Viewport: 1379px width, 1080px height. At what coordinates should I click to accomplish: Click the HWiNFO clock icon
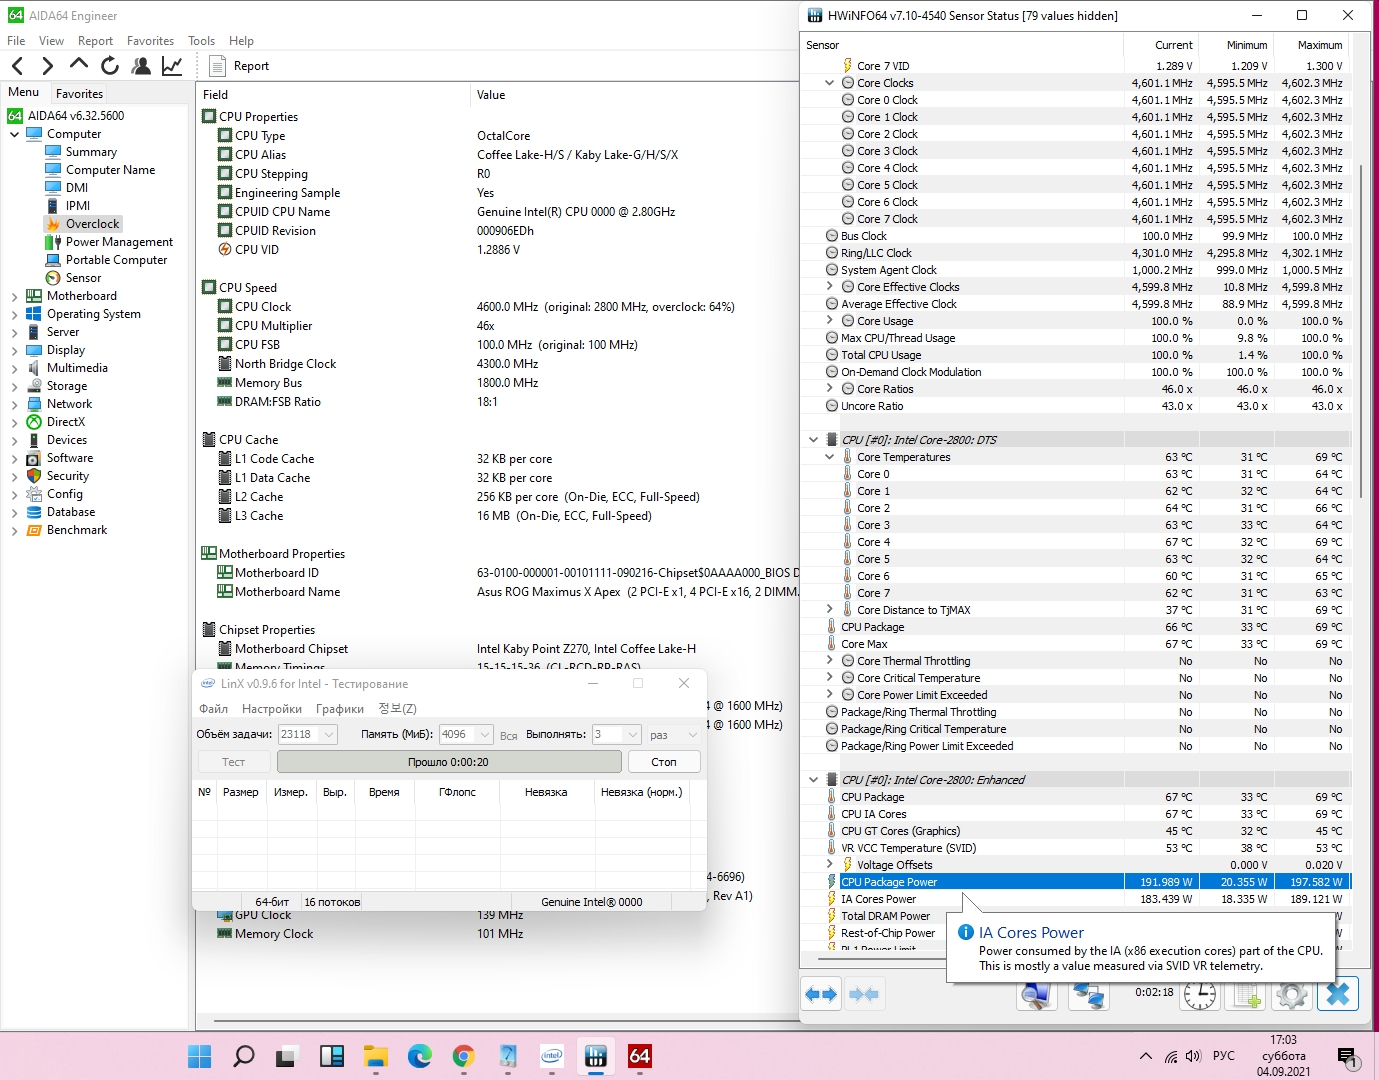click(1199, 995)
